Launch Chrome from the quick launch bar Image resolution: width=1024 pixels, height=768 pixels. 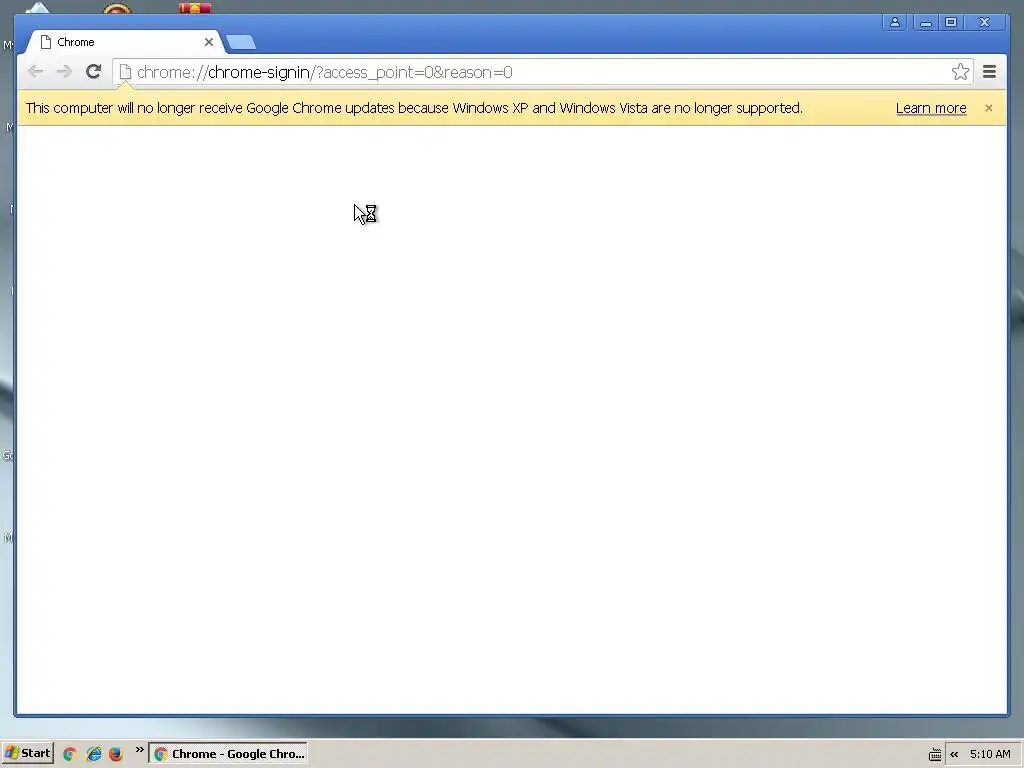coord(69,754)
